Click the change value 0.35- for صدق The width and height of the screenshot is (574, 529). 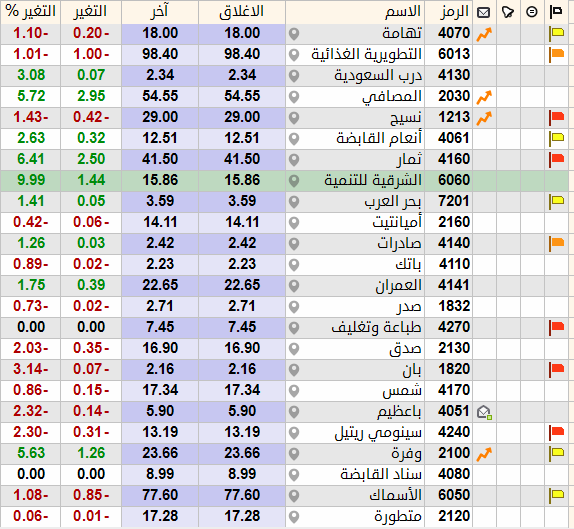tap(91, 348)
